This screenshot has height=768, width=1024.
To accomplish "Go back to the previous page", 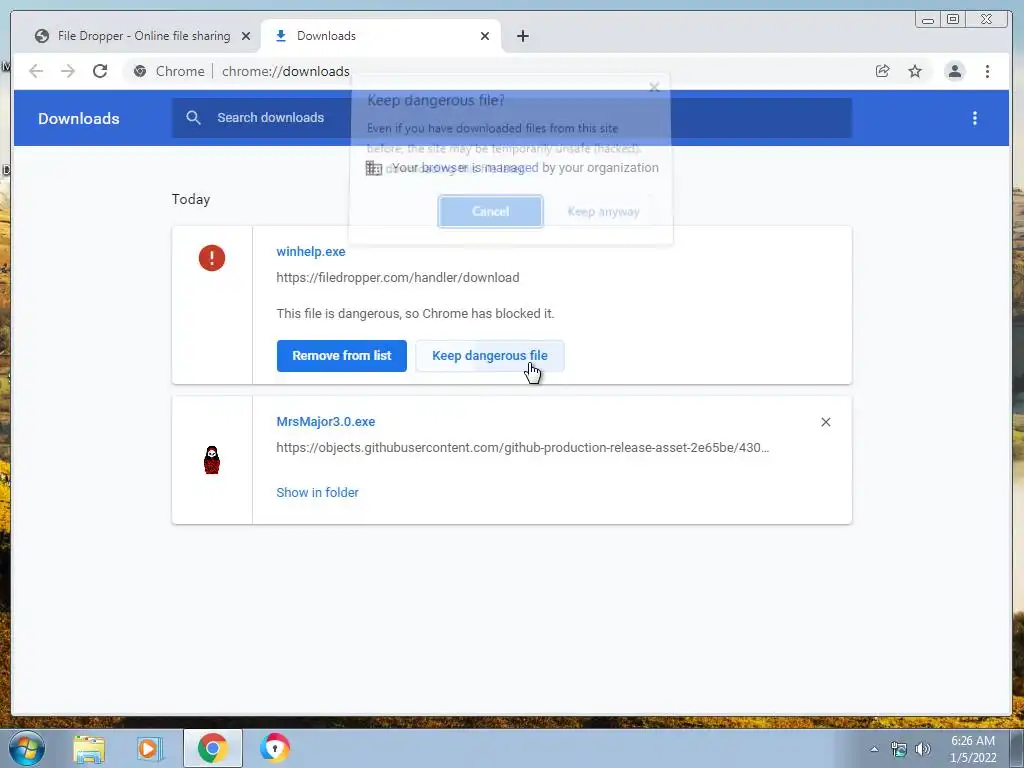I will pyautogui.click(x=36, y=71).
